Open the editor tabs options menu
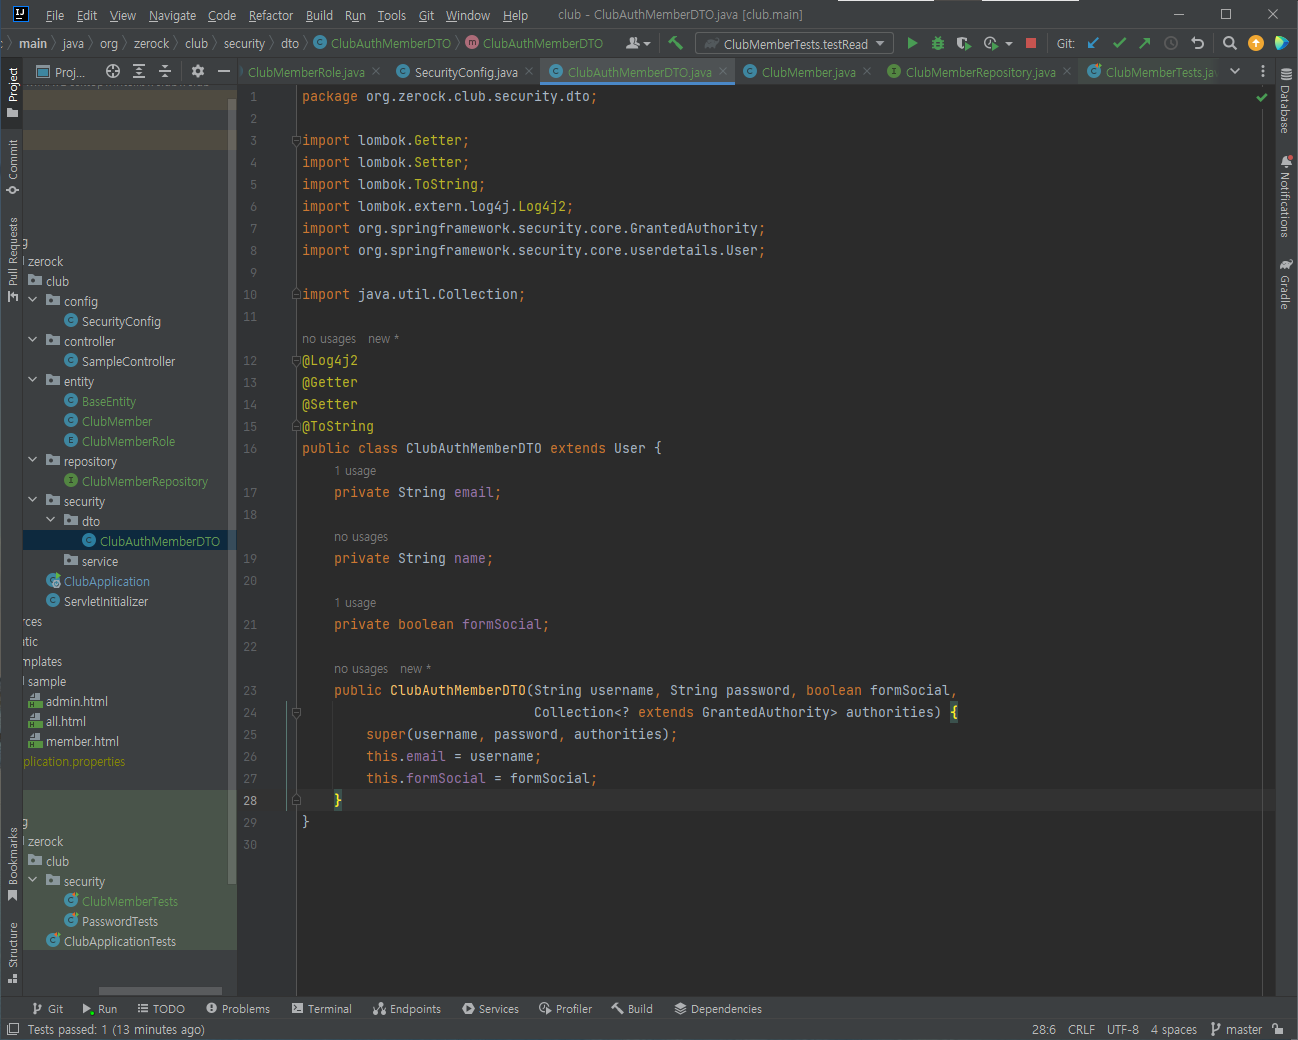The image size is (1298, 1040). click(1263, 71)
